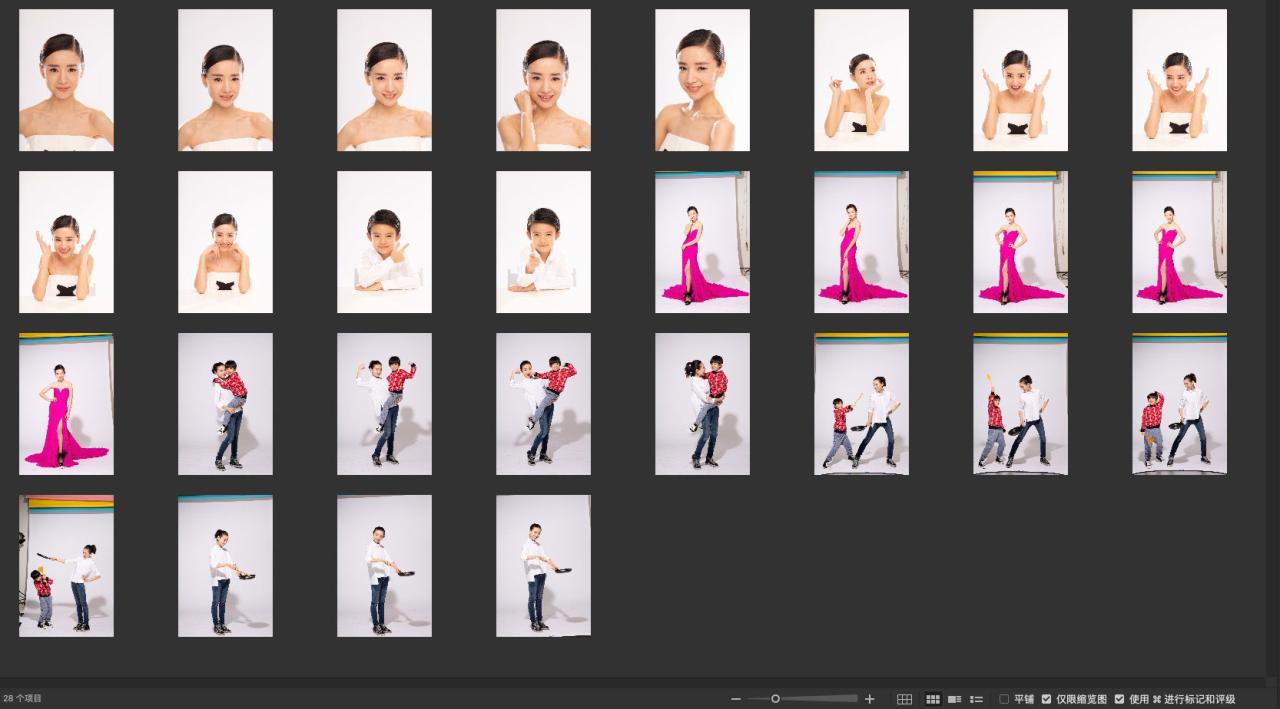1280x709 pixels.
Task: Click the plus icon to enlarge thumbnails
Action: (869, 699)
